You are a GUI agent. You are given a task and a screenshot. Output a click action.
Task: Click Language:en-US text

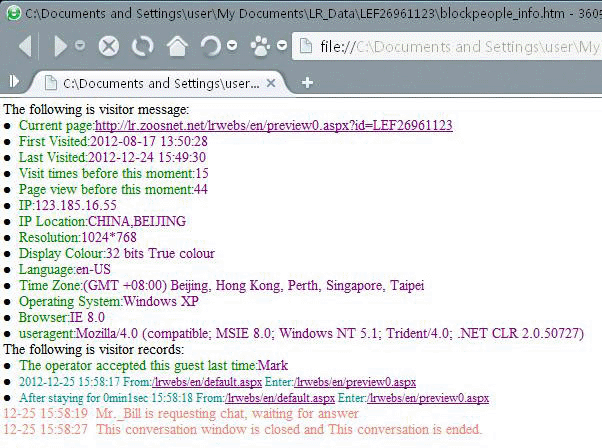tap(65, 269)
